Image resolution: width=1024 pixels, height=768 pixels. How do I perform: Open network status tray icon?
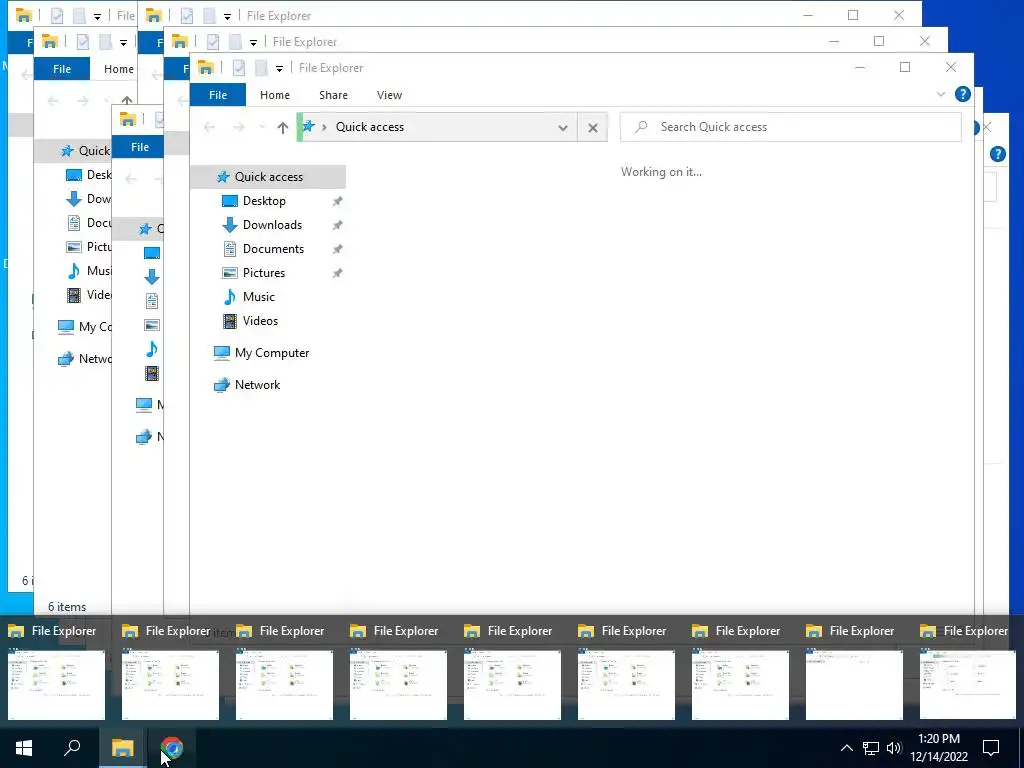click(x=871, y=748)
